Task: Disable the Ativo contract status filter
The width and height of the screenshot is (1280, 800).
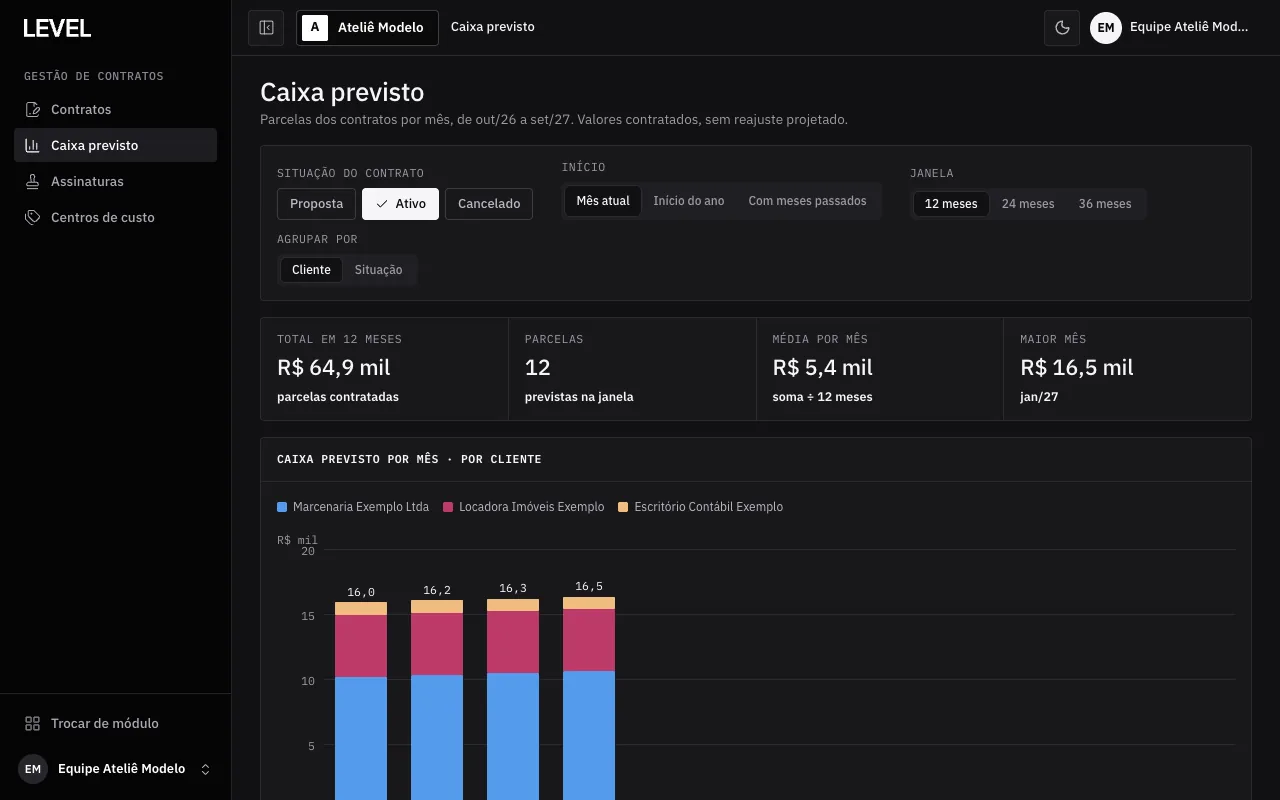Action: (x=400, y=204)
